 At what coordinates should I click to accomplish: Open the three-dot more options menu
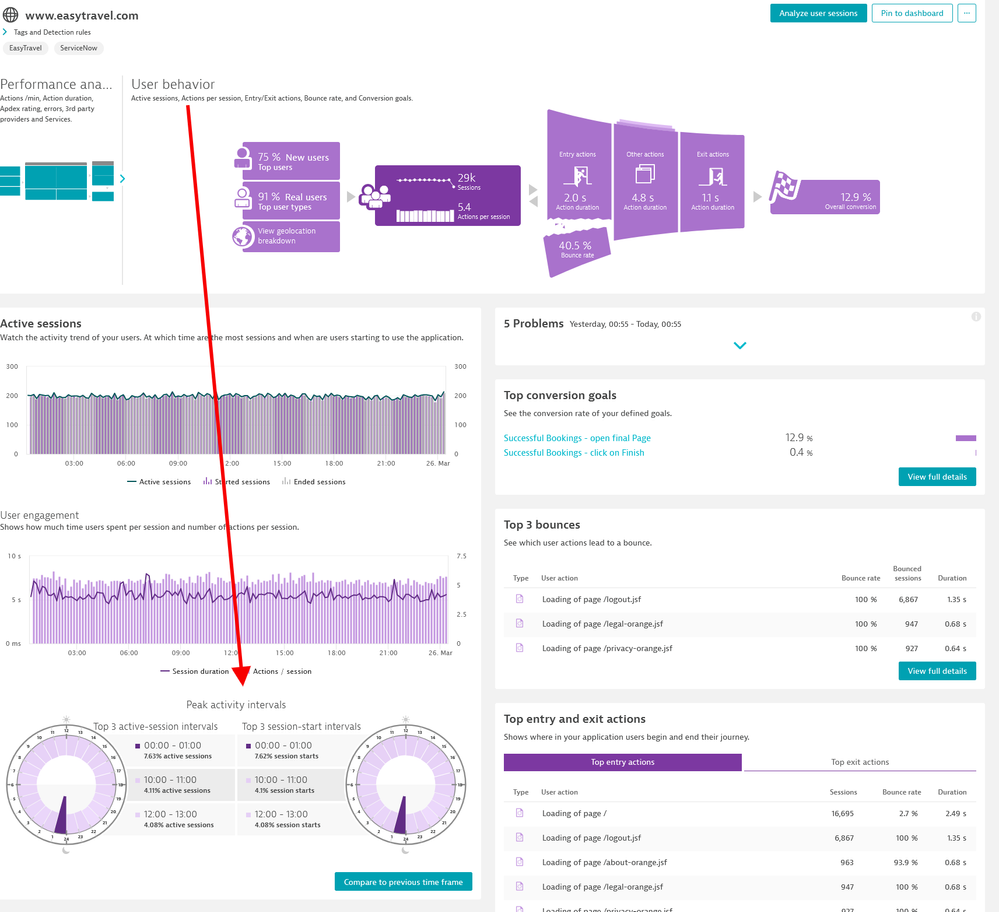click(966, 13)
